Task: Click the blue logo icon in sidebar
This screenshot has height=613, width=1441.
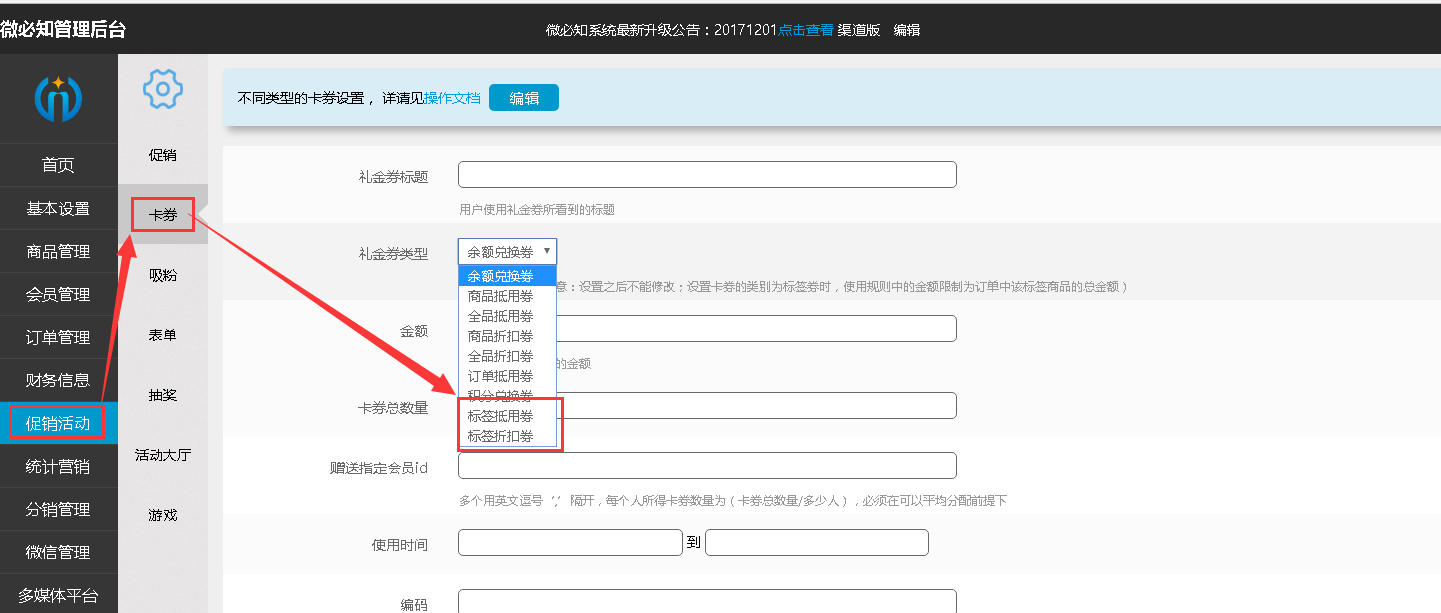Action: click(x=58, y=98)
